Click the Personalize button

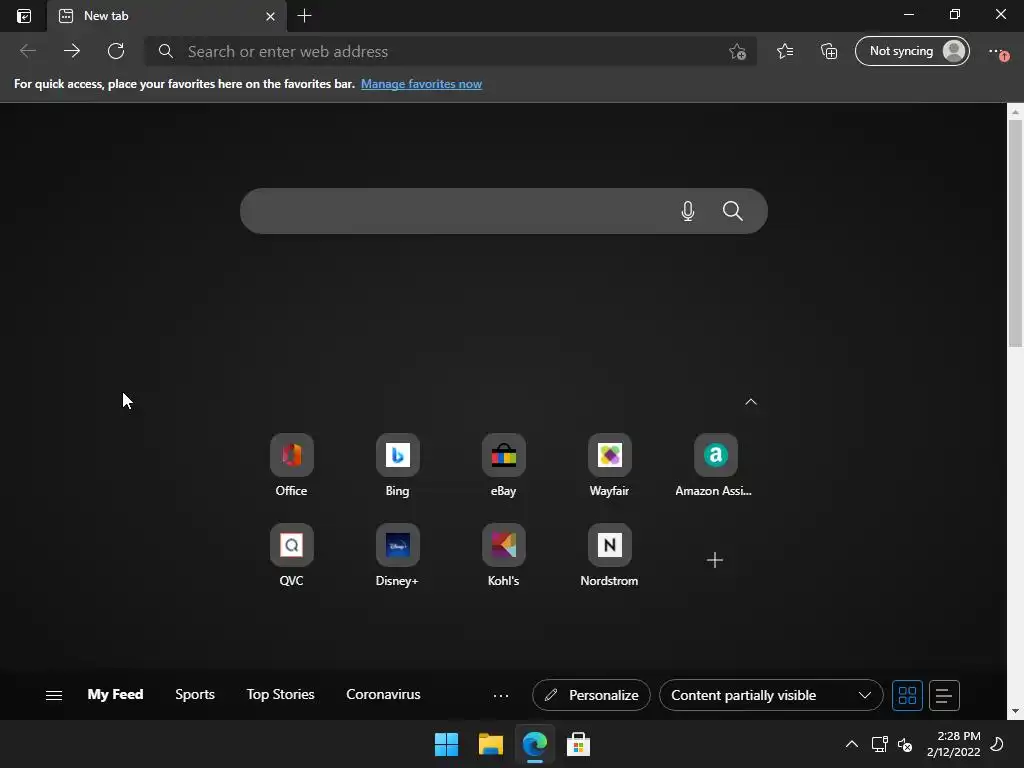pos(591,696)
